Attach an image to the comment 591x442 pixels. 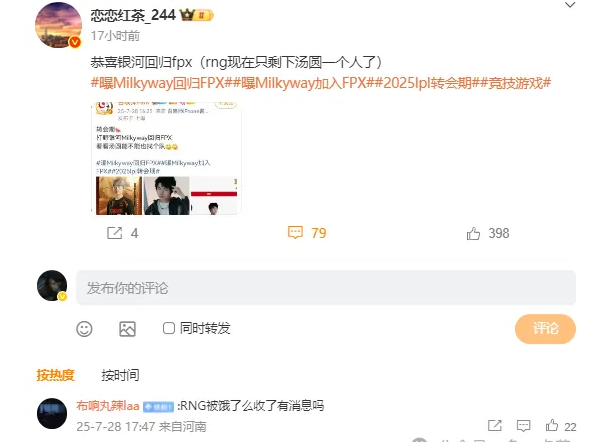click(127, 329)
